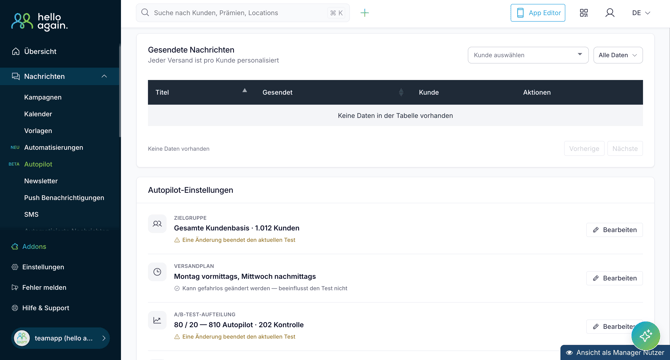Click the 'Autopilot-Einstellungen' heading
The width and height of the screenshot is (670, 360).
pyautogui.click(x=191, y=190)
